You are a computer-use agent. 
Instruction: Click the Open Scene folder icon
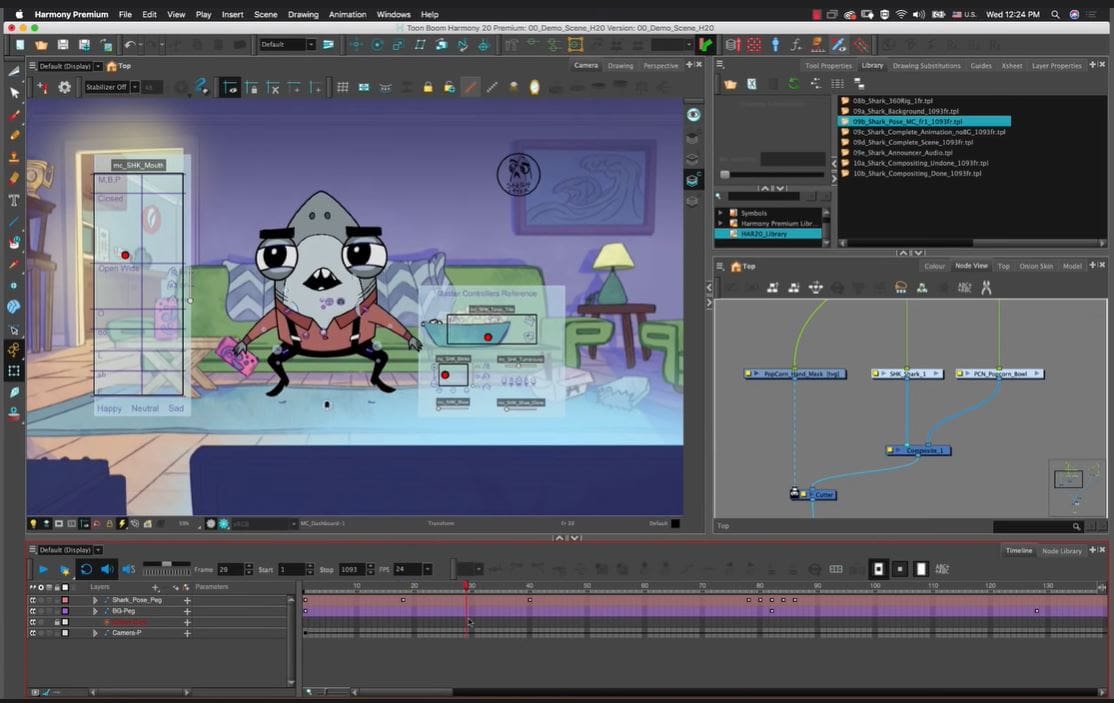pyautogui.click(x=41, y=45)
